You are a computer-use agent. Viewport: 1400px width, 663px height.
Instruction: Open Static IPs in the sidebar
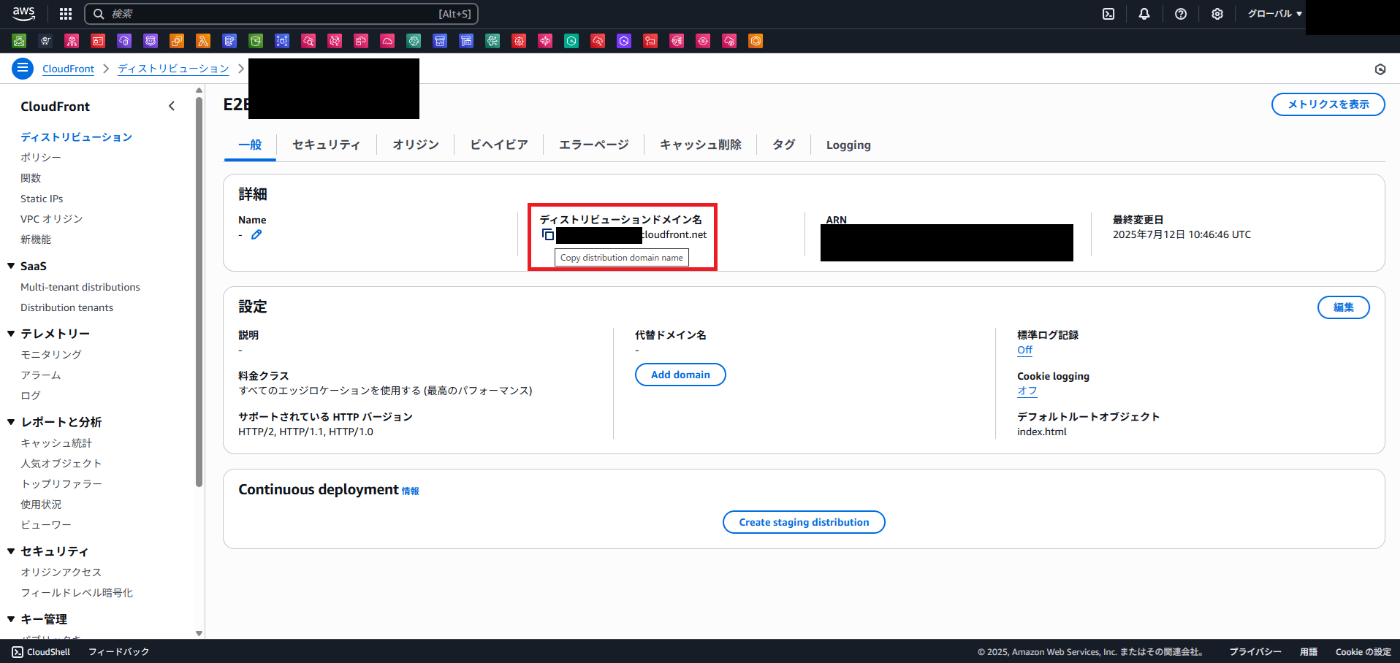coord(42,198)
